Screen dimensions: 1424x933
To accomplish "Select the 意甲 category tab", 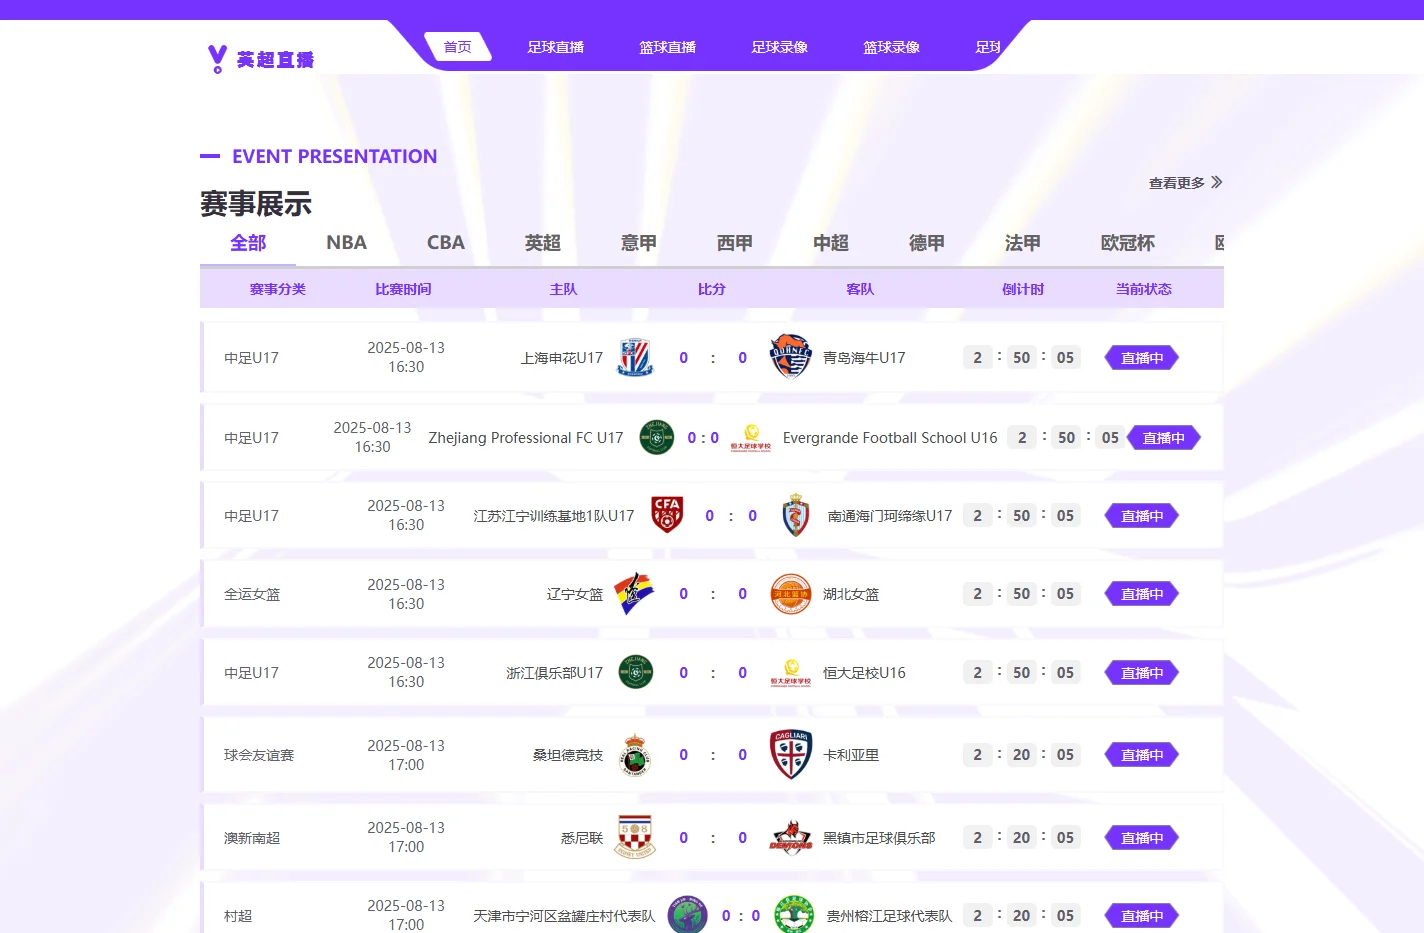I will (x=639, y=243).
